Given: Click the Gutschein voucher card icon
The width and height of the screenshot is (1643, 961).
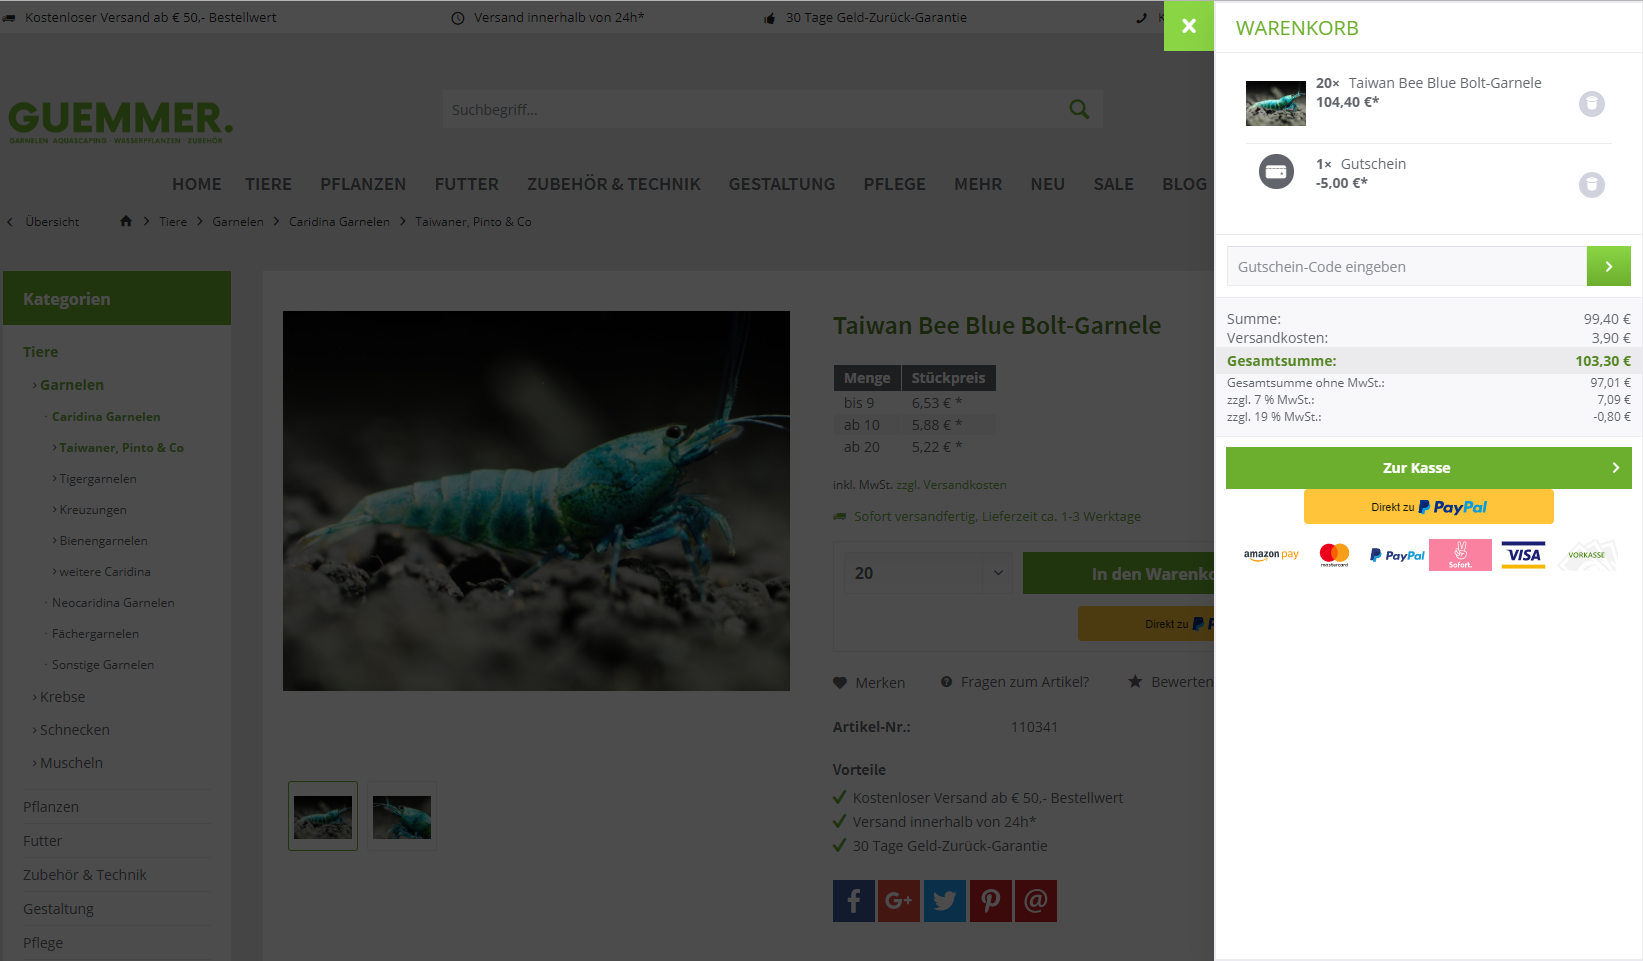Looking at the screenshot, I should click(x=1276, y=172).
